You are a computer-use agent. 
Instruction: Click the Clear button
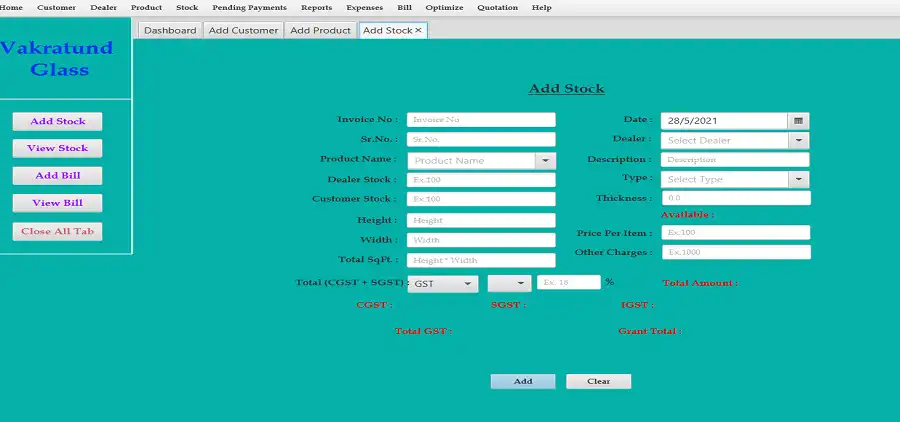tap(598, 381)
